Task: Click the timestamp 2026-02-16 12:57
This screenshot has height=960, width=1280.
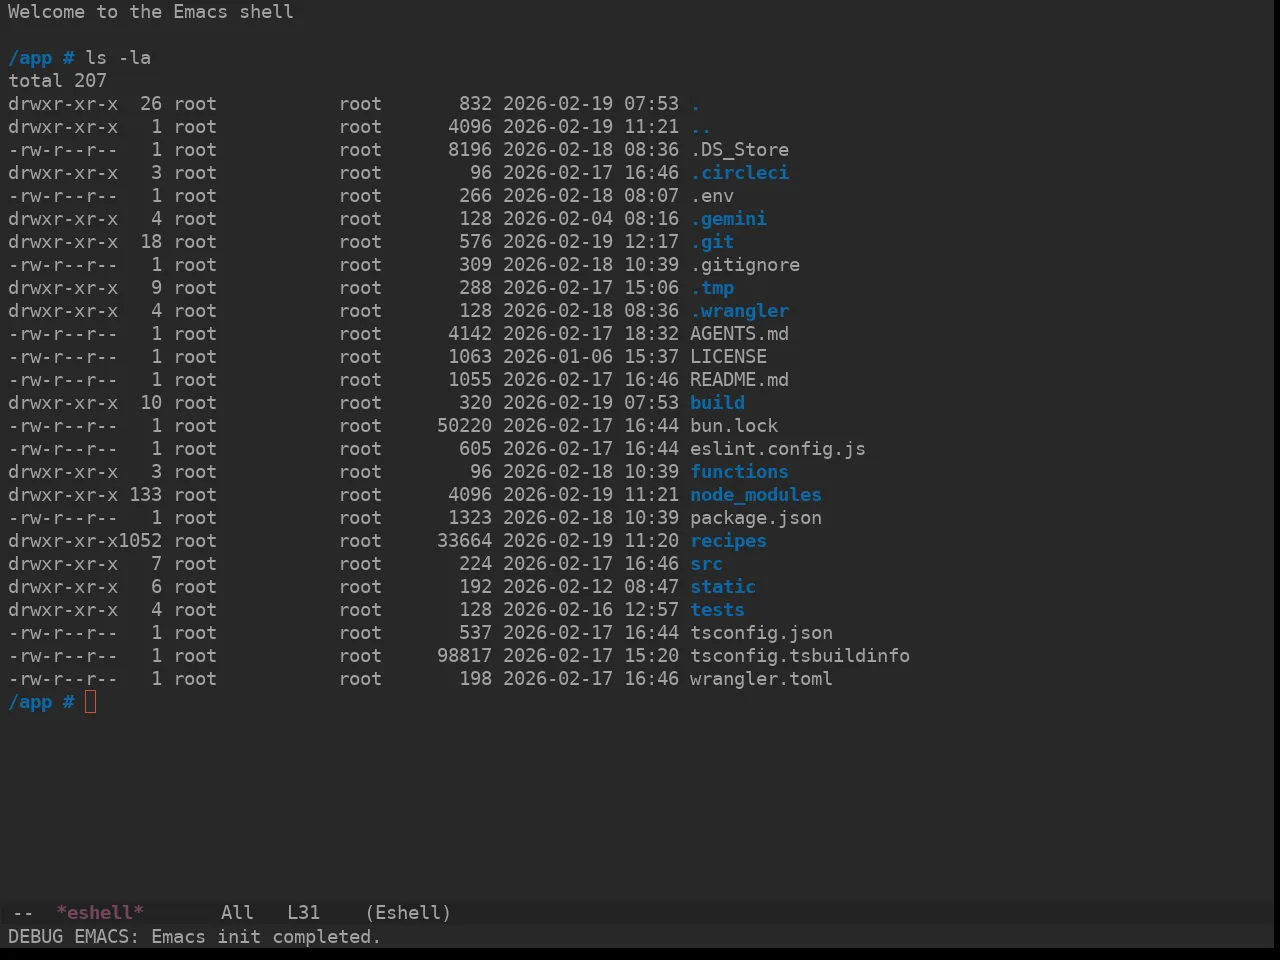Action: pyautogui.click(x=591, y=610)
